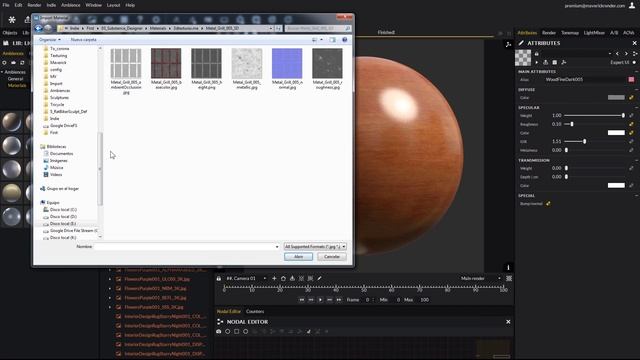Adjust the Specular Roughness slider

594,124
